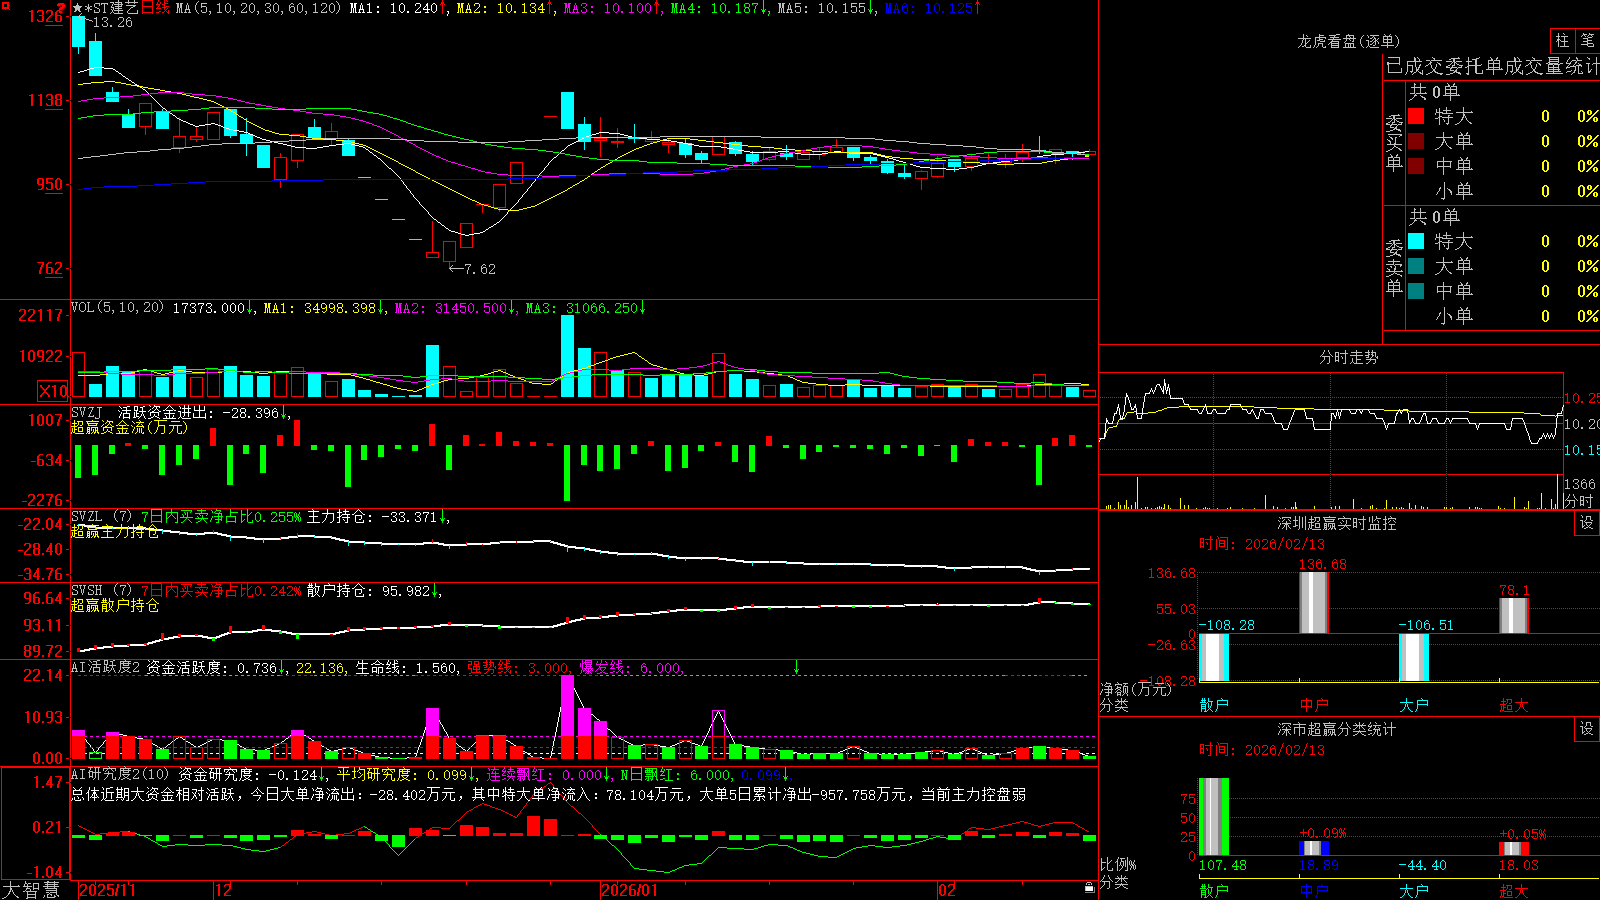Select the 12 month timeline marker

pyautogui.click(x=224, y=890)
